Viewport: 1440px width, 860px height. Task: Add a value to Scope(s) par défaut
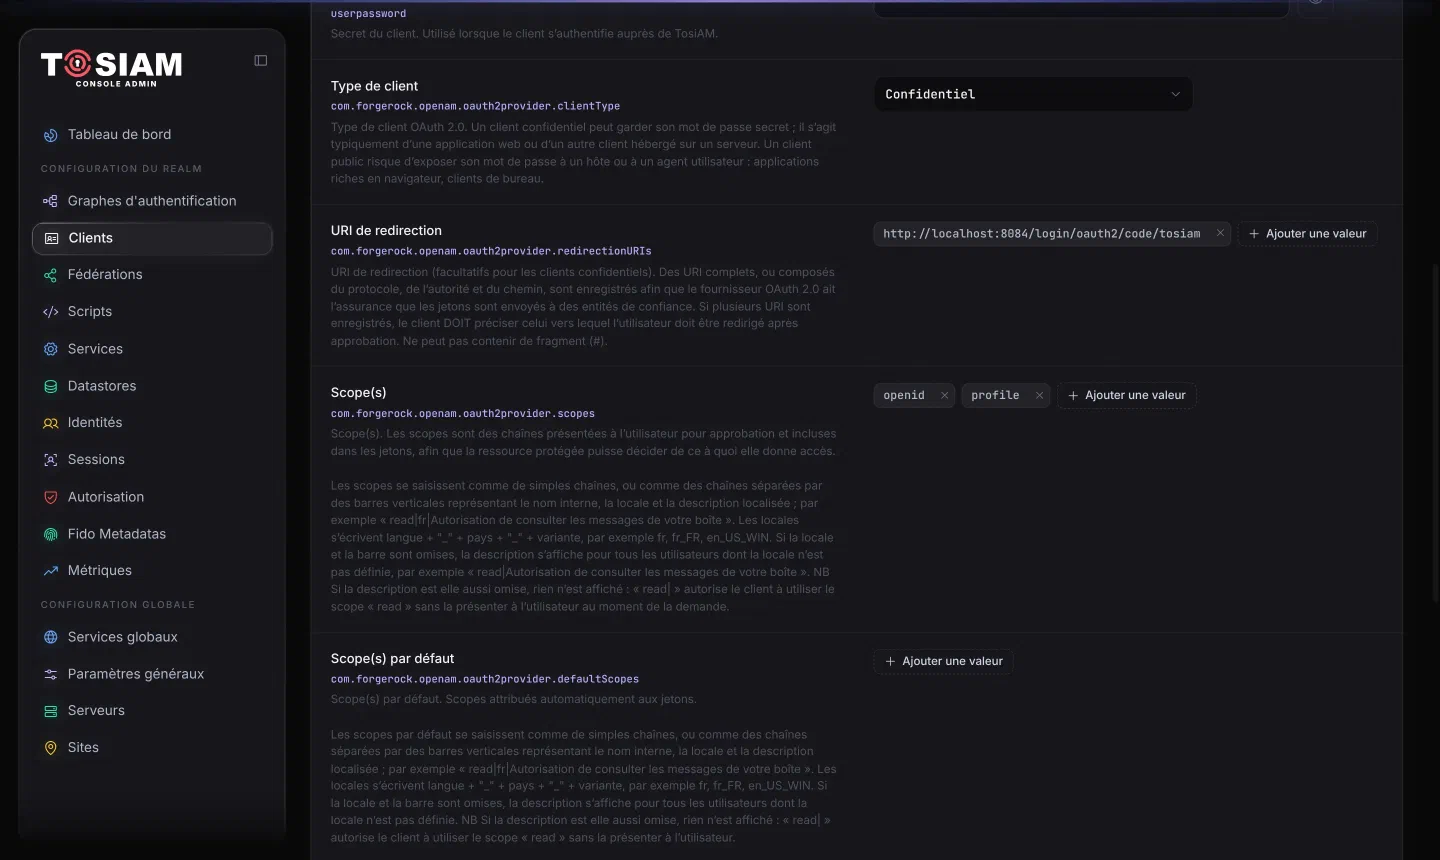tap(944, 661)
